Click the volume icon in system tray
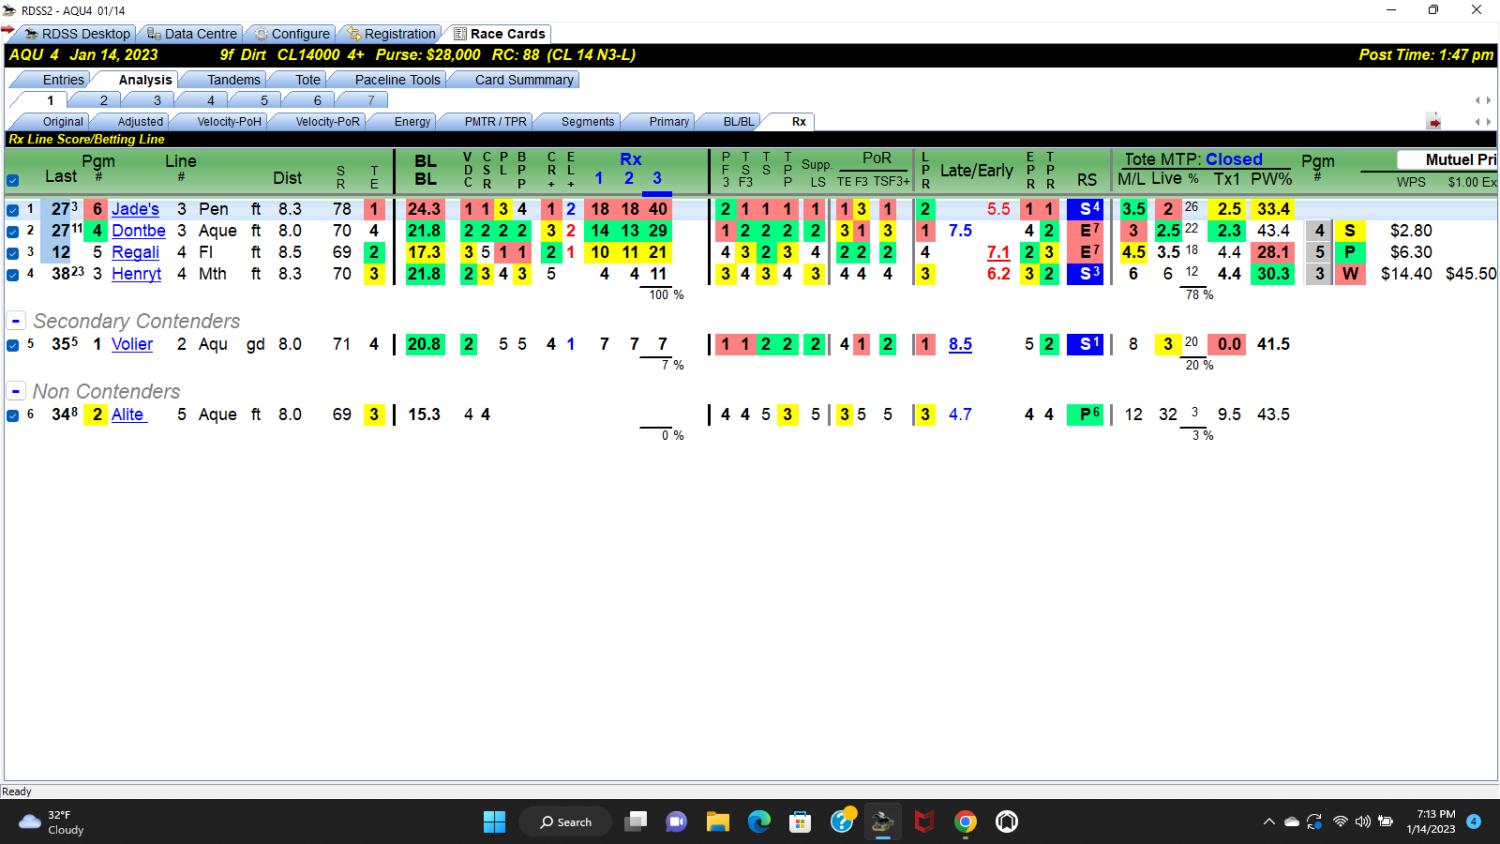The height and width of the screenshot is (844, 1500). coord(1362,822)
